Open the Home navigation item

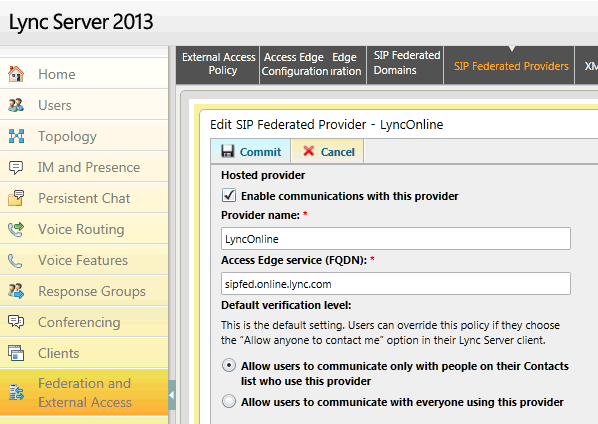coord(84,74)
